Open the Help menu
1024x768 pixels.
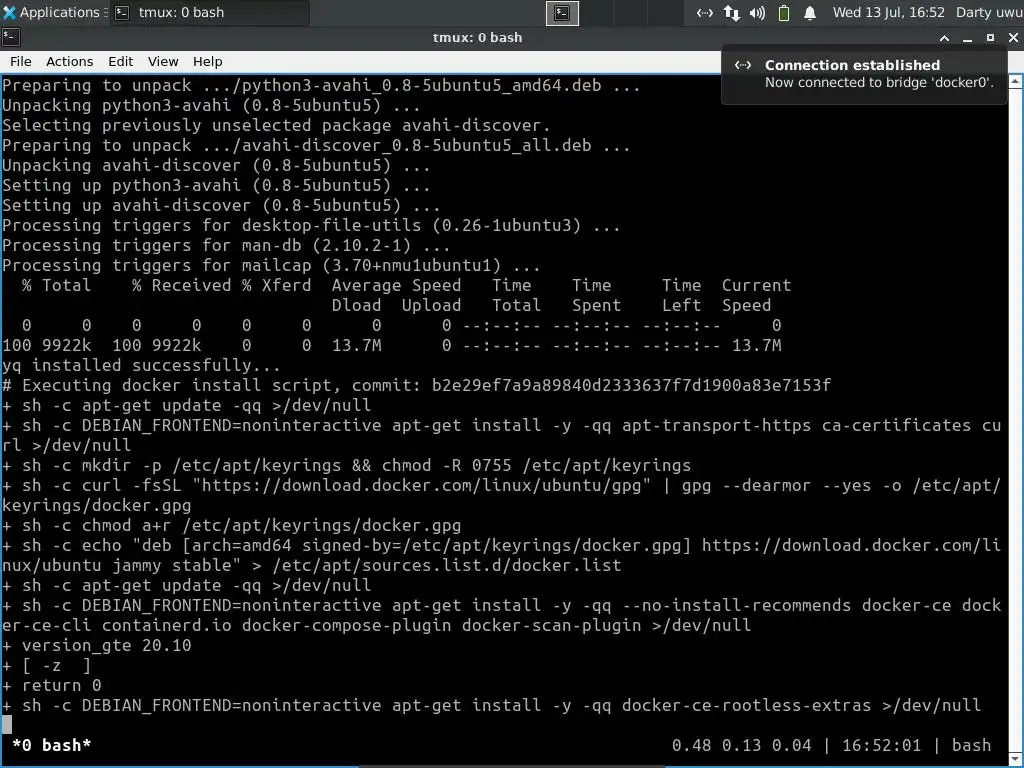[208, 61]
